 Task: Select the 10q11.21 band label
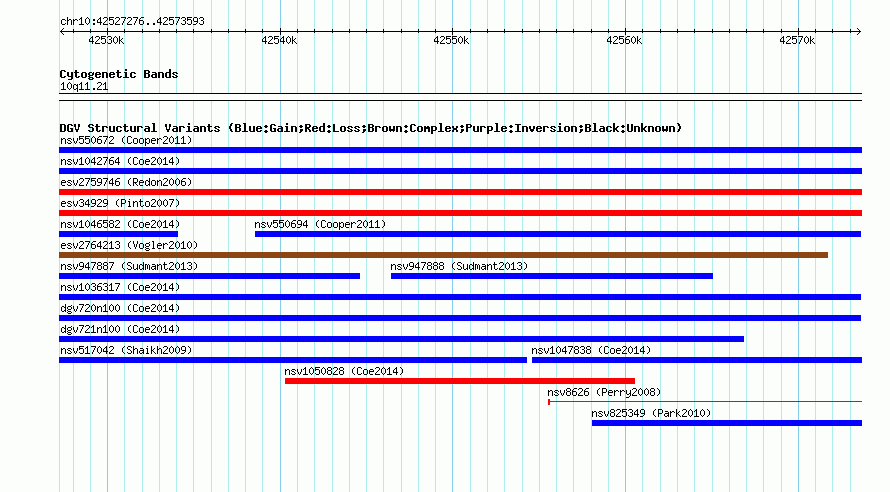click(84, 86)
